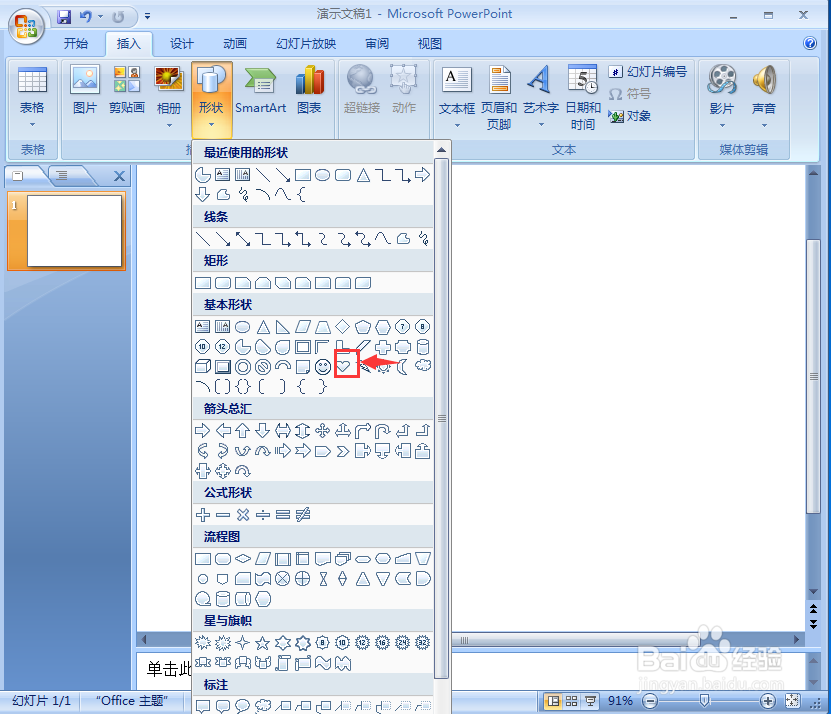Insert date and time

(x=583, y=98)
